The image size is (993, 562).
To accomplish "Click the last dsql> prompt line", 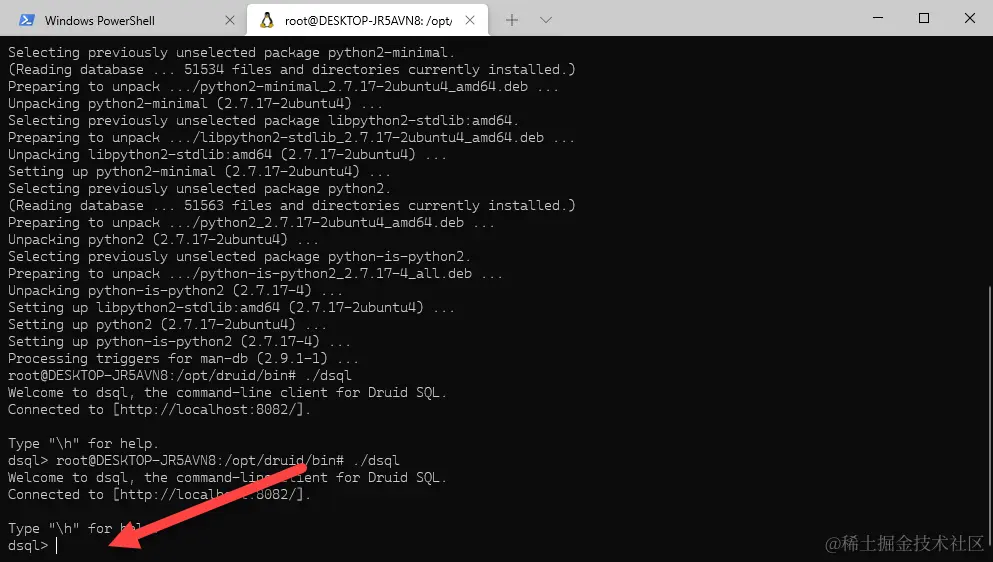I will coord(33,546).
